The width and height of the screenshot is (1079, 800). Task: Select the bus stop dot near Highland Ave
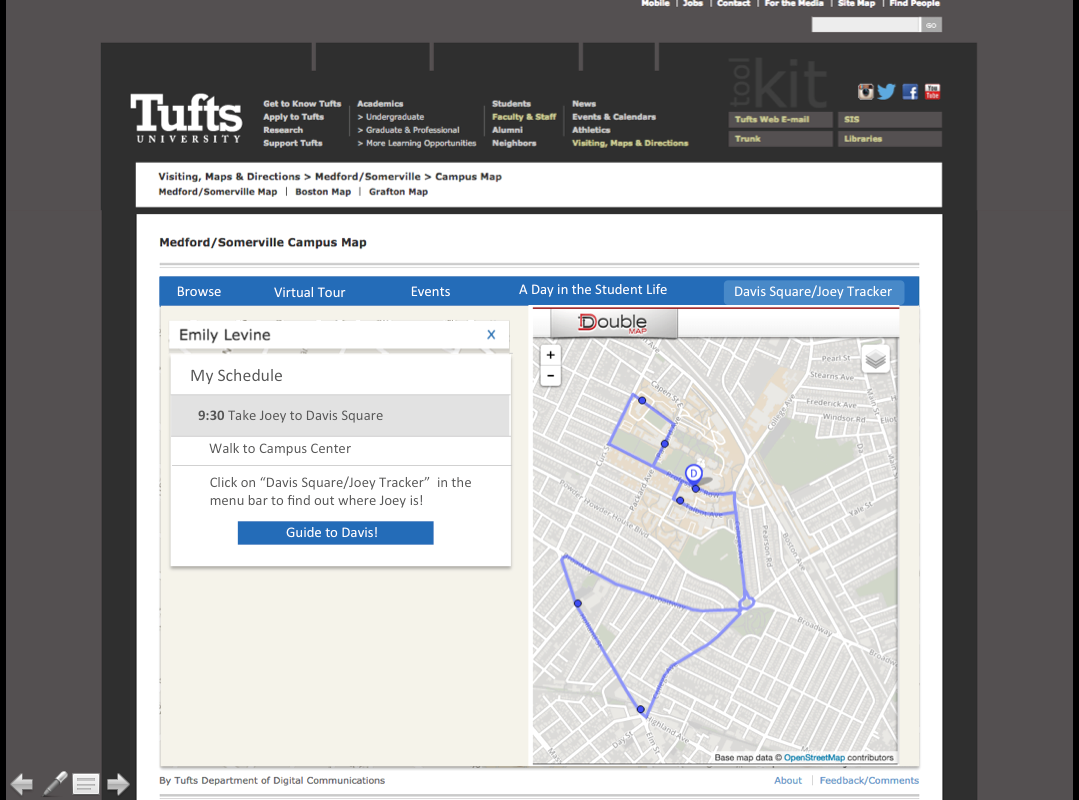[641, 709]
